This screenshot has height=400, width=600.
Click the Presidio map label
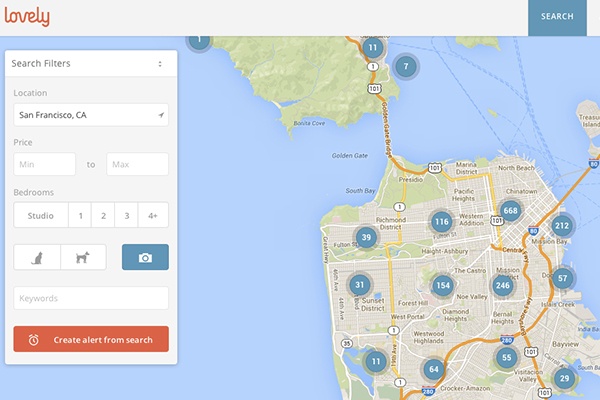coord(411,180)
